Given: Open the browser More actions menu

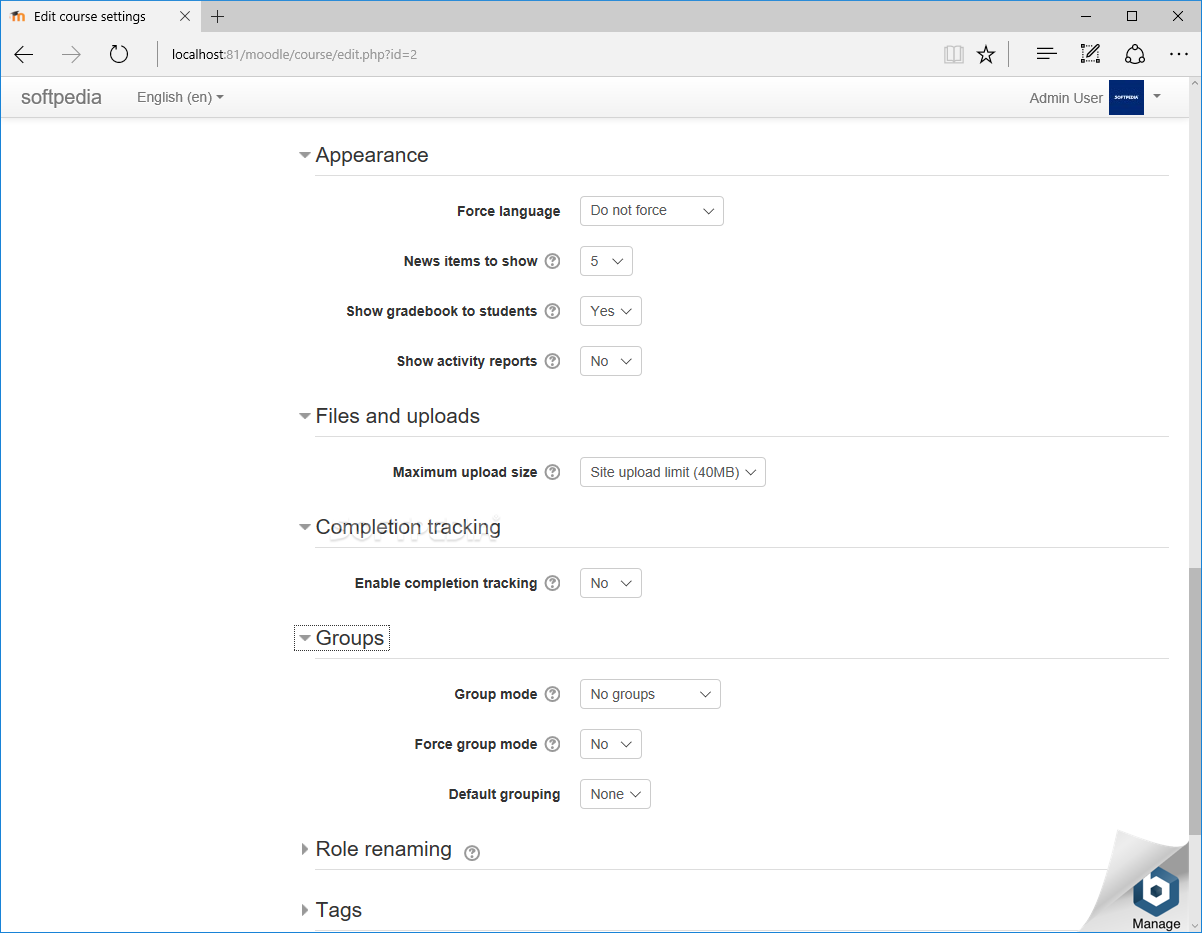Looking at the screenshot, I should 1179,54.
